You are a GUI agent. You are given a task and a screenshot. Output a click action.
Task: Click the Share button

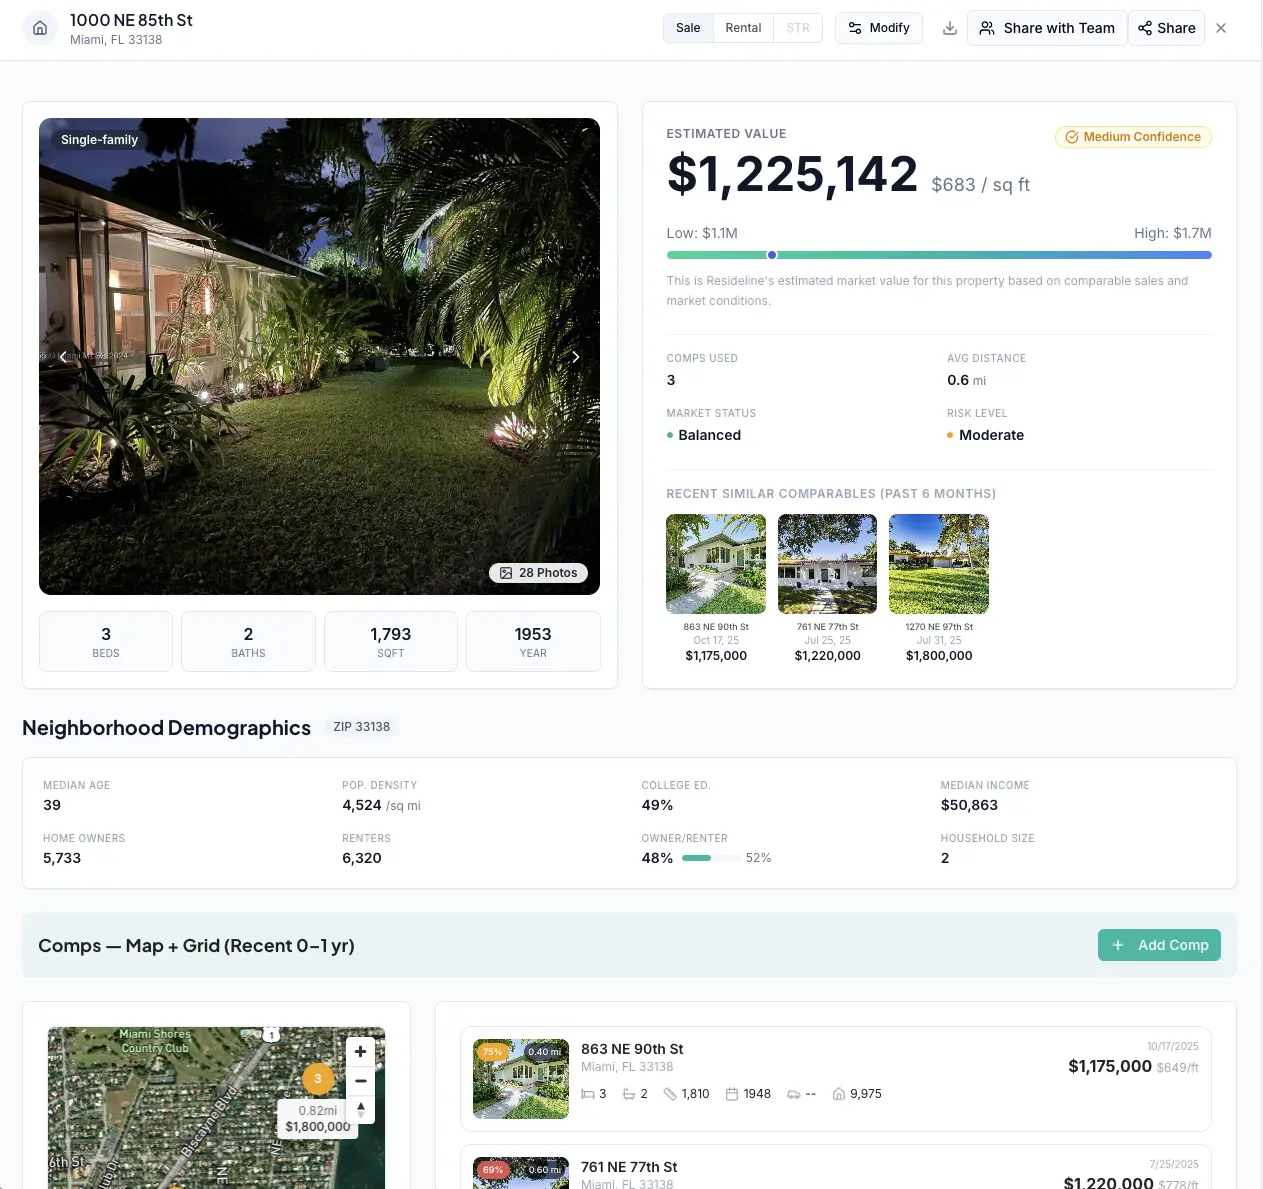[x=1167, y=28]
